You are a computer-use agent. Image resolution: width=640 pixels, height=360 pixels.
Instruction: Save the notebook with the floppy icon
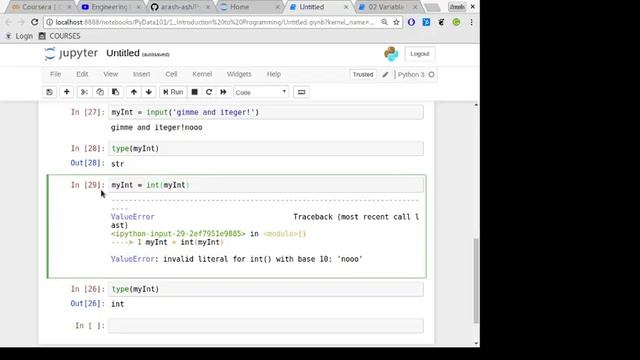click(49, 92)
